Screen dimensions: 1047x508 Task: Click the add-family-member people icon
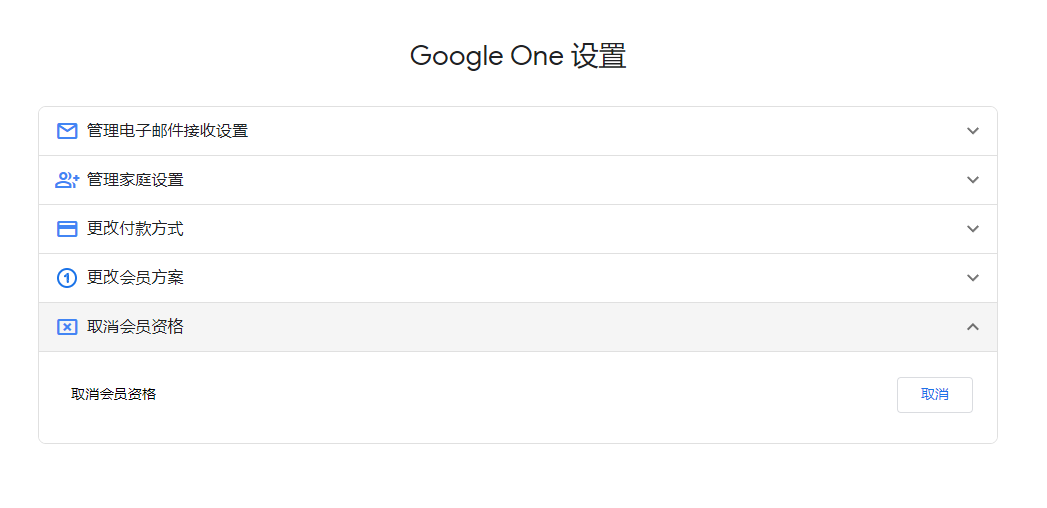67,180
